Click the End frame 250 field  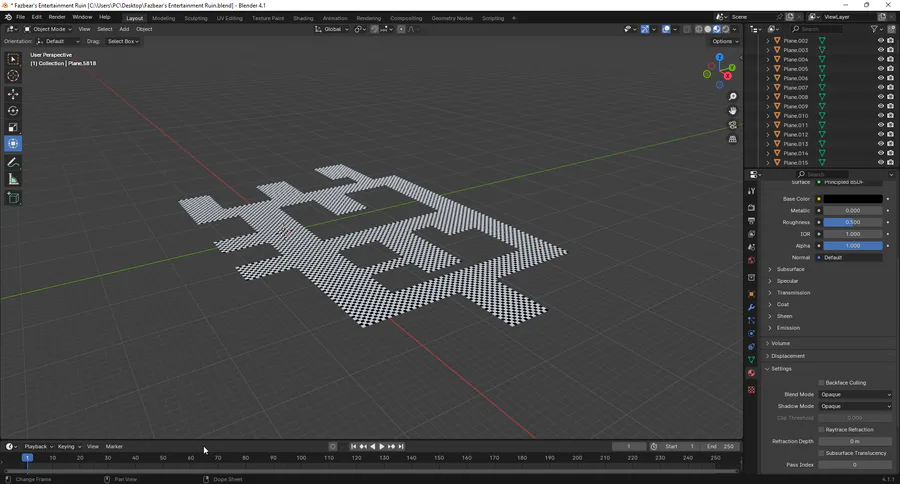tap(720, 446)
